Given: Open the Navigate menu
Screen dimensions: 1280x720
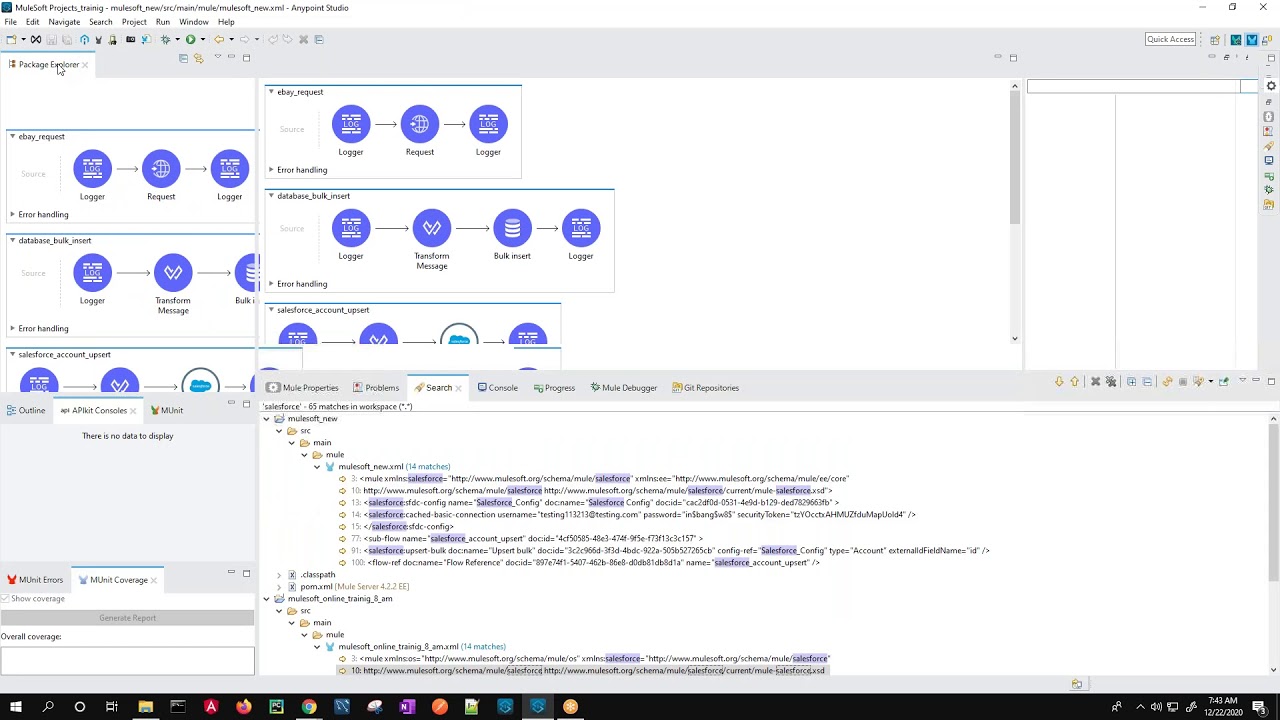Looking at the screenshot, I should pos(64,22).
